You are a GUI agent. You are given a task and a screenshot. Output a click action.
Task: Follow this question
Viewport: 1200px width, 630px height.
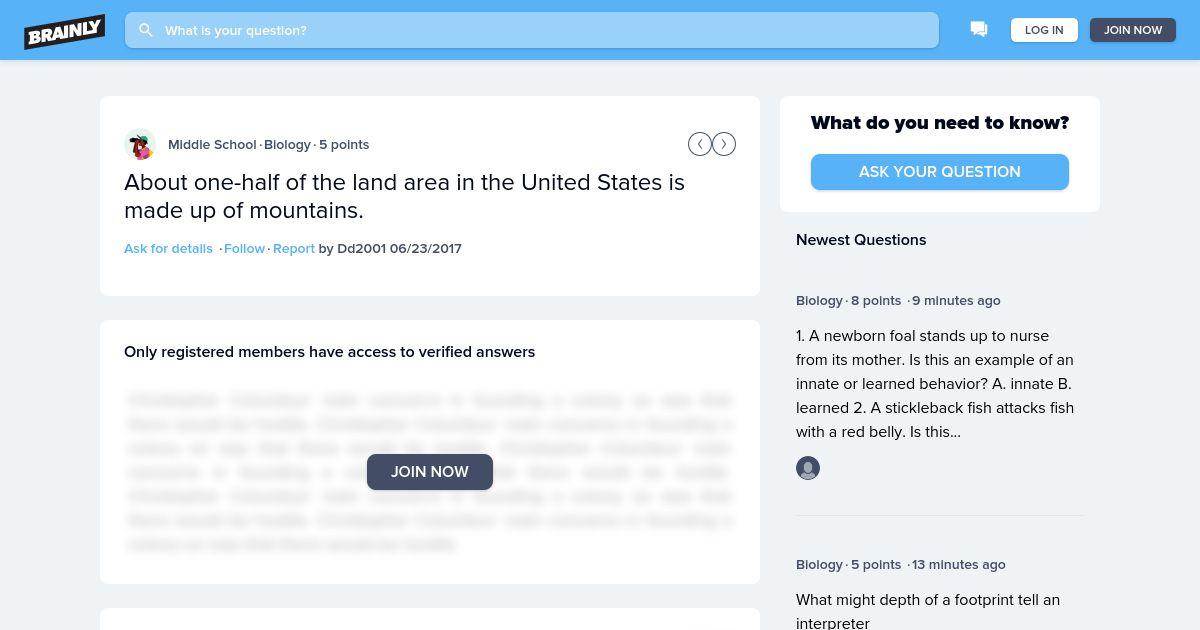(x=244, y=248)
